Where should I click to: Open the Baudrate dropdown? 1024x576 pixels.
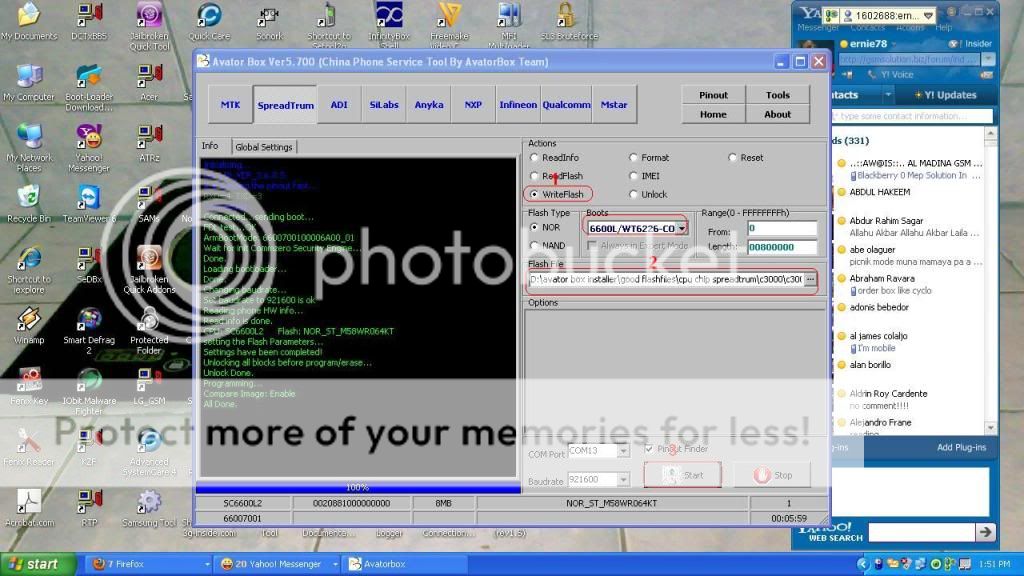pyautogui.click(x=623, y=481)
